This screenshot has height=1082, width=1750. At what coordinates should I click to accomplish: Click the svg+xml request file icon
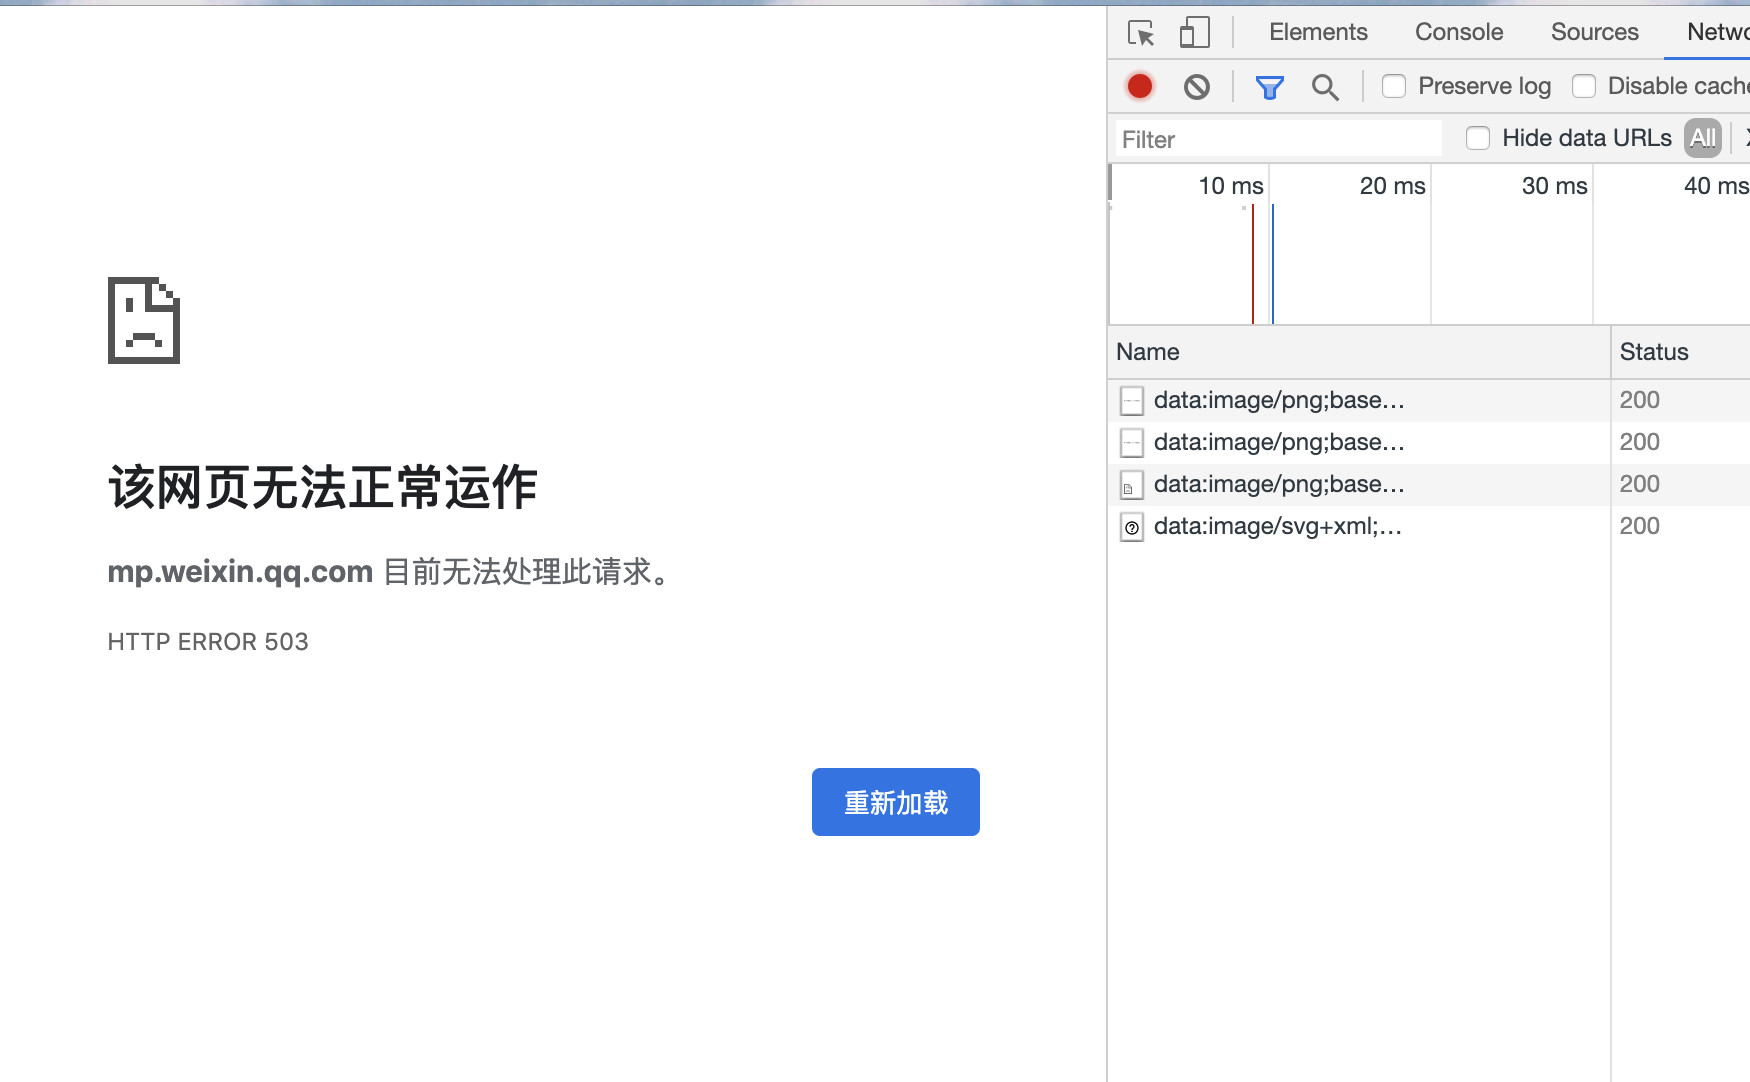pyautogui.click(x=1132, y=527)
